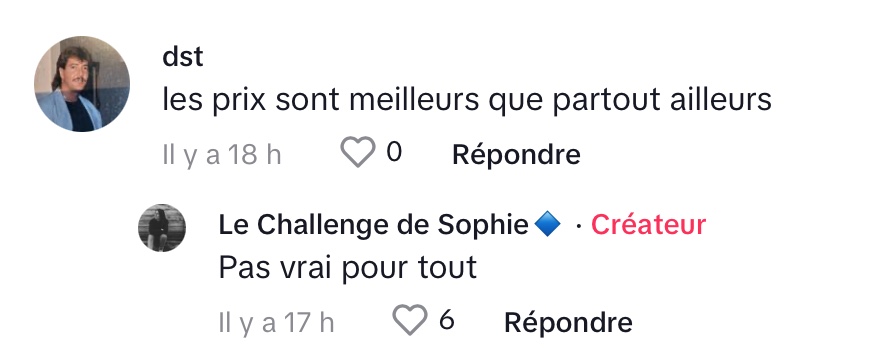The height and width of the screenshot is (364, 872).
Task: Open the dst username link
Action: coord(183,57)
